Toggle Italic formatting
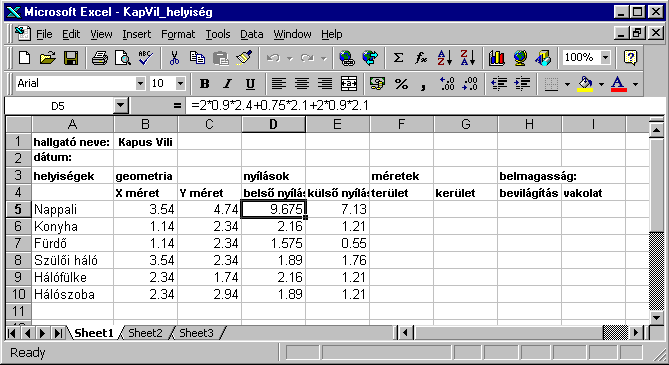 pos(227,83)
